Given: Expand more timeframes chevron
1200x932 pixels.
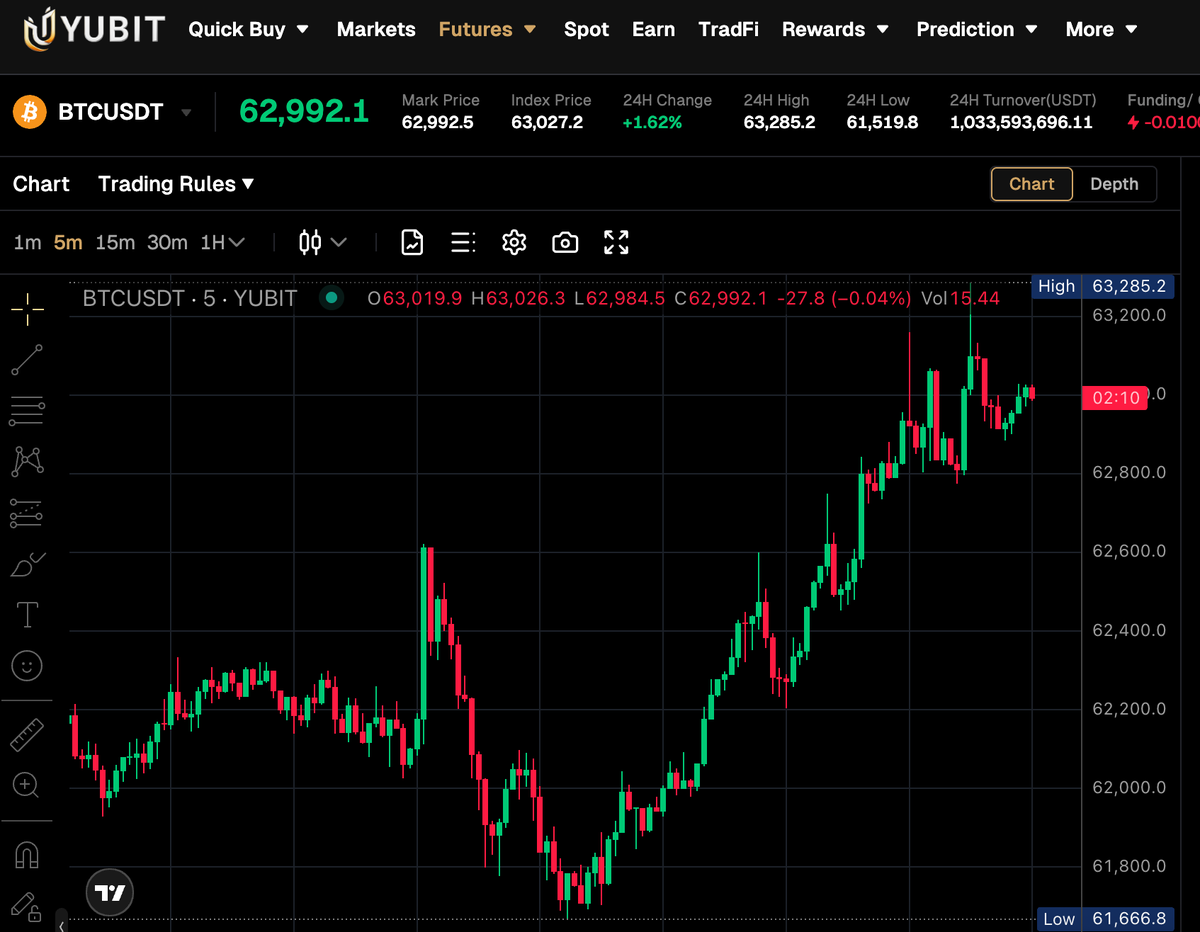Looking at the screenshot, I should [237, 242].
